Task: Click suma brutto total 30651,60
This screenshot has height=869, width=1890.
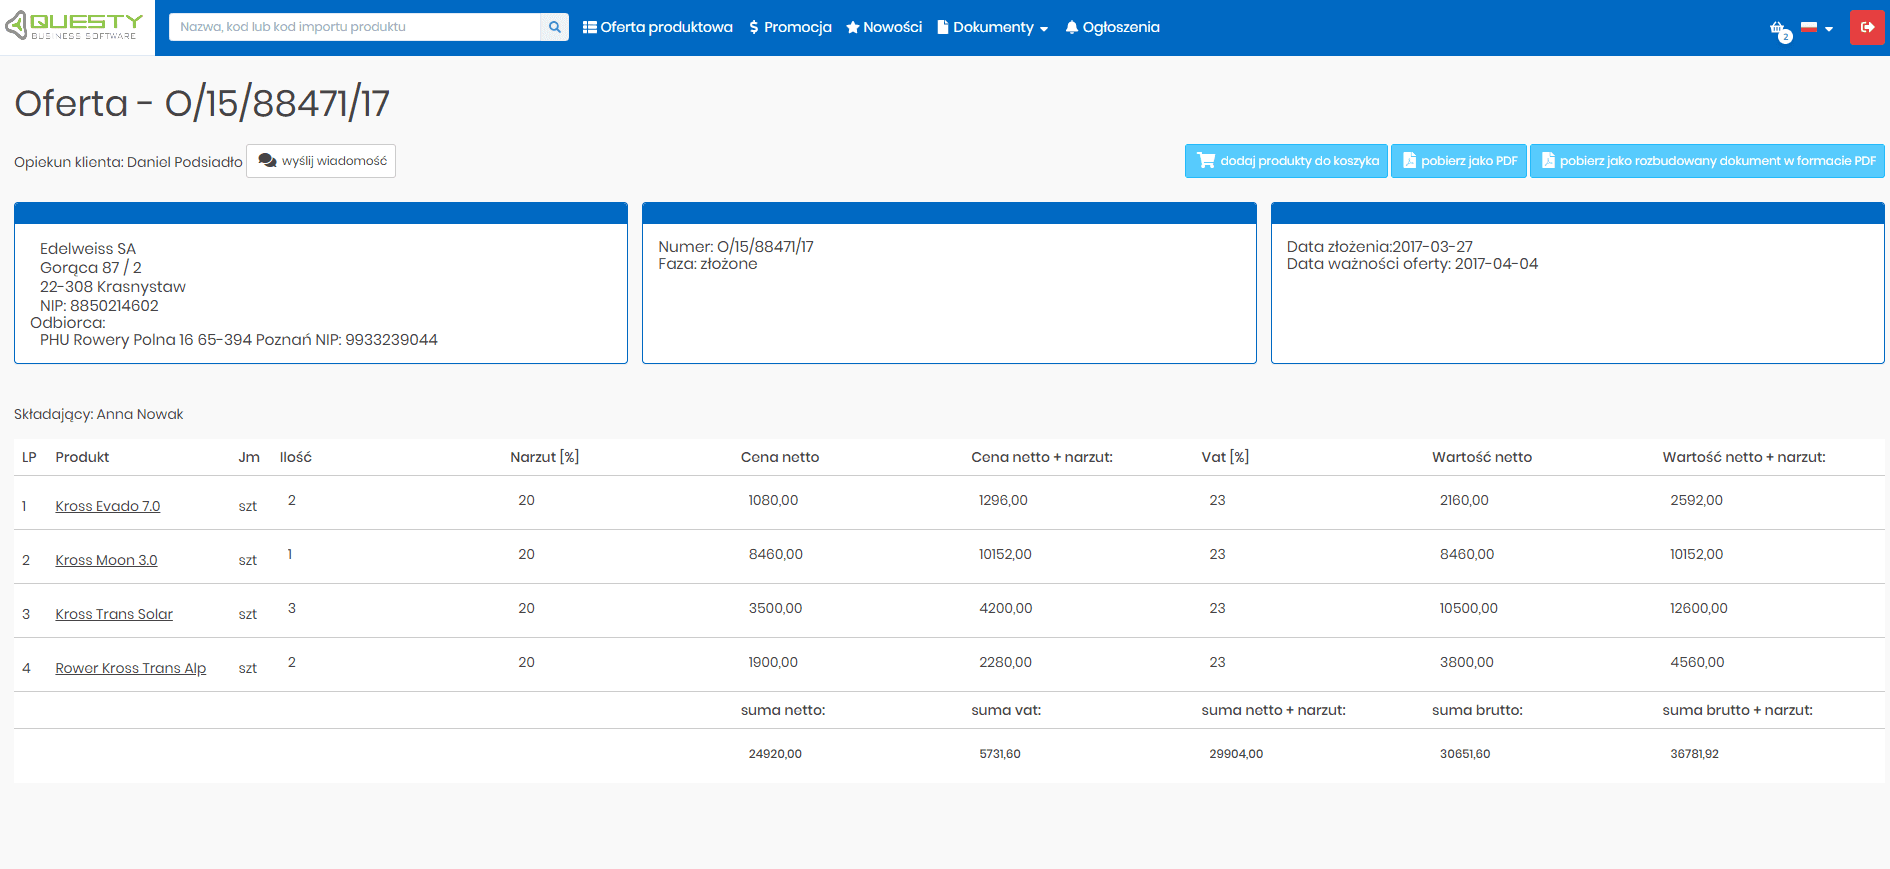Action: click(x=1465, y=754)
